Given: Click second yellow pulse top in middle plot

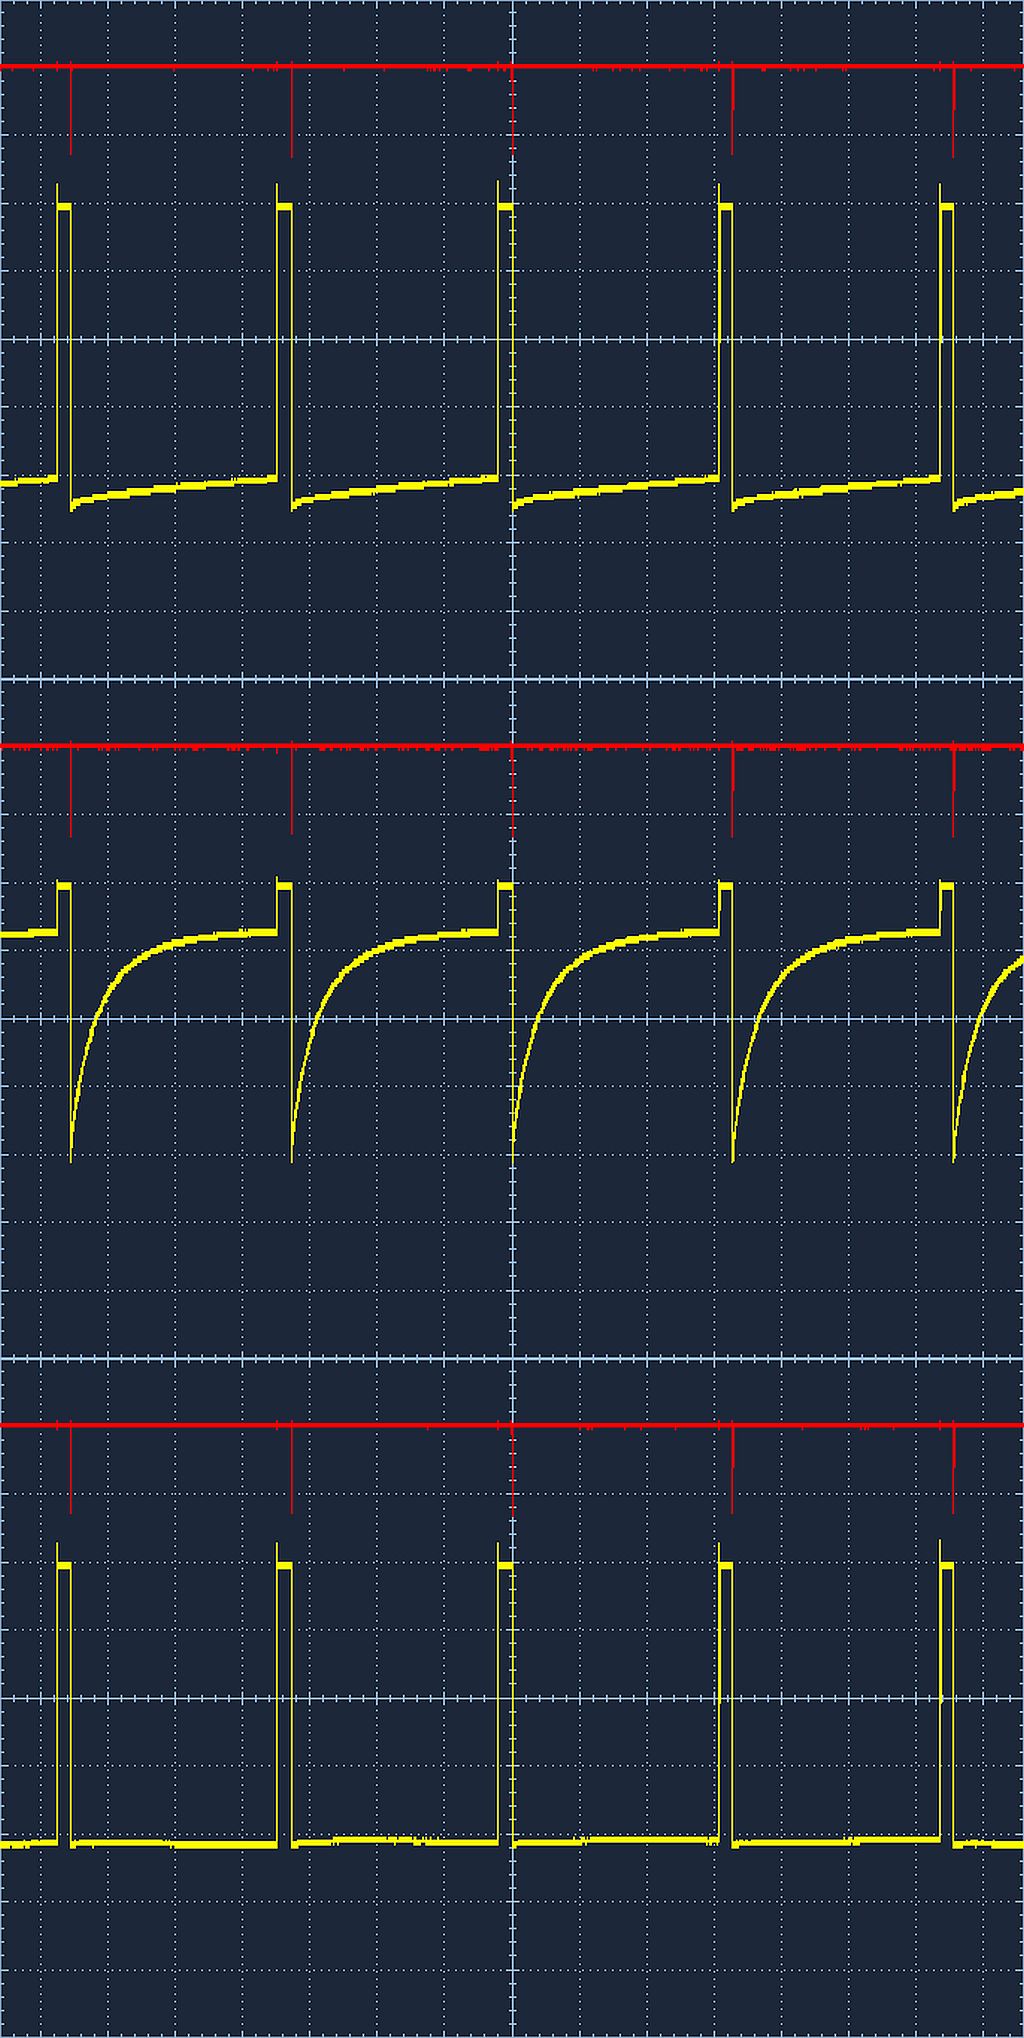Looking at the screenshot, I should click(284, 886).
